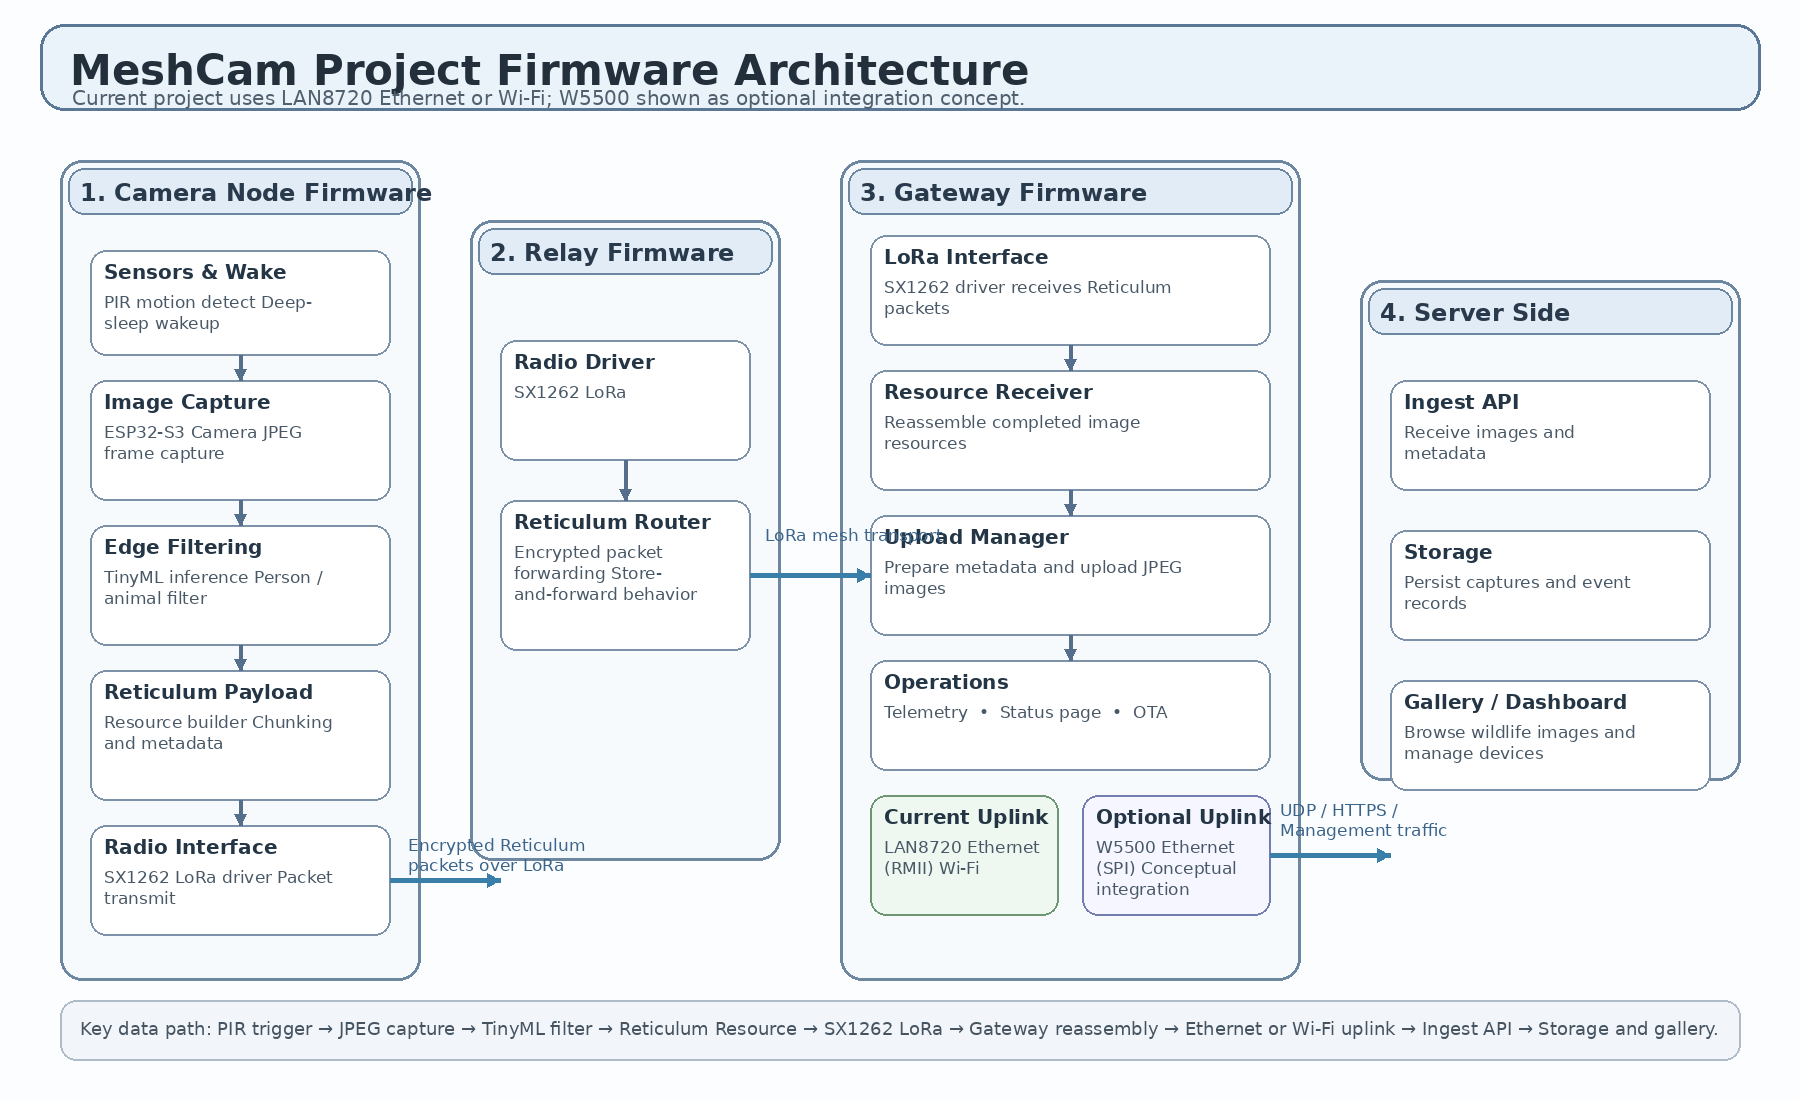Click 'LAN8720 Ethernet (RMII) Wi-Fi' text

pyautogui.click(x=961, y=857)
